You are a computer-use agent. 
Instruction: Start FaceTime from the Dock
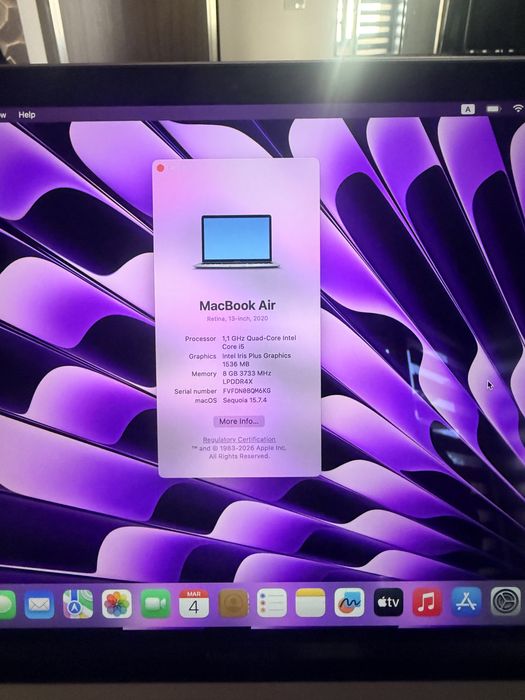pos(155,604)
